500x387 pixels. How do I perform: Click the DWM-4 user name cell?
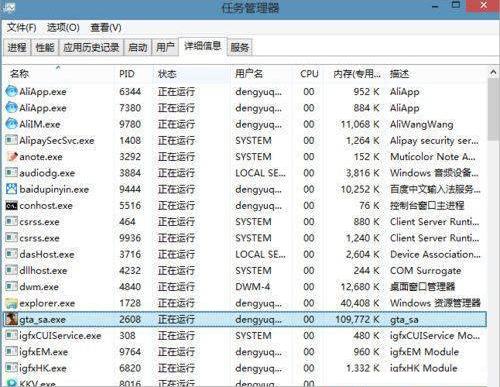252,287
